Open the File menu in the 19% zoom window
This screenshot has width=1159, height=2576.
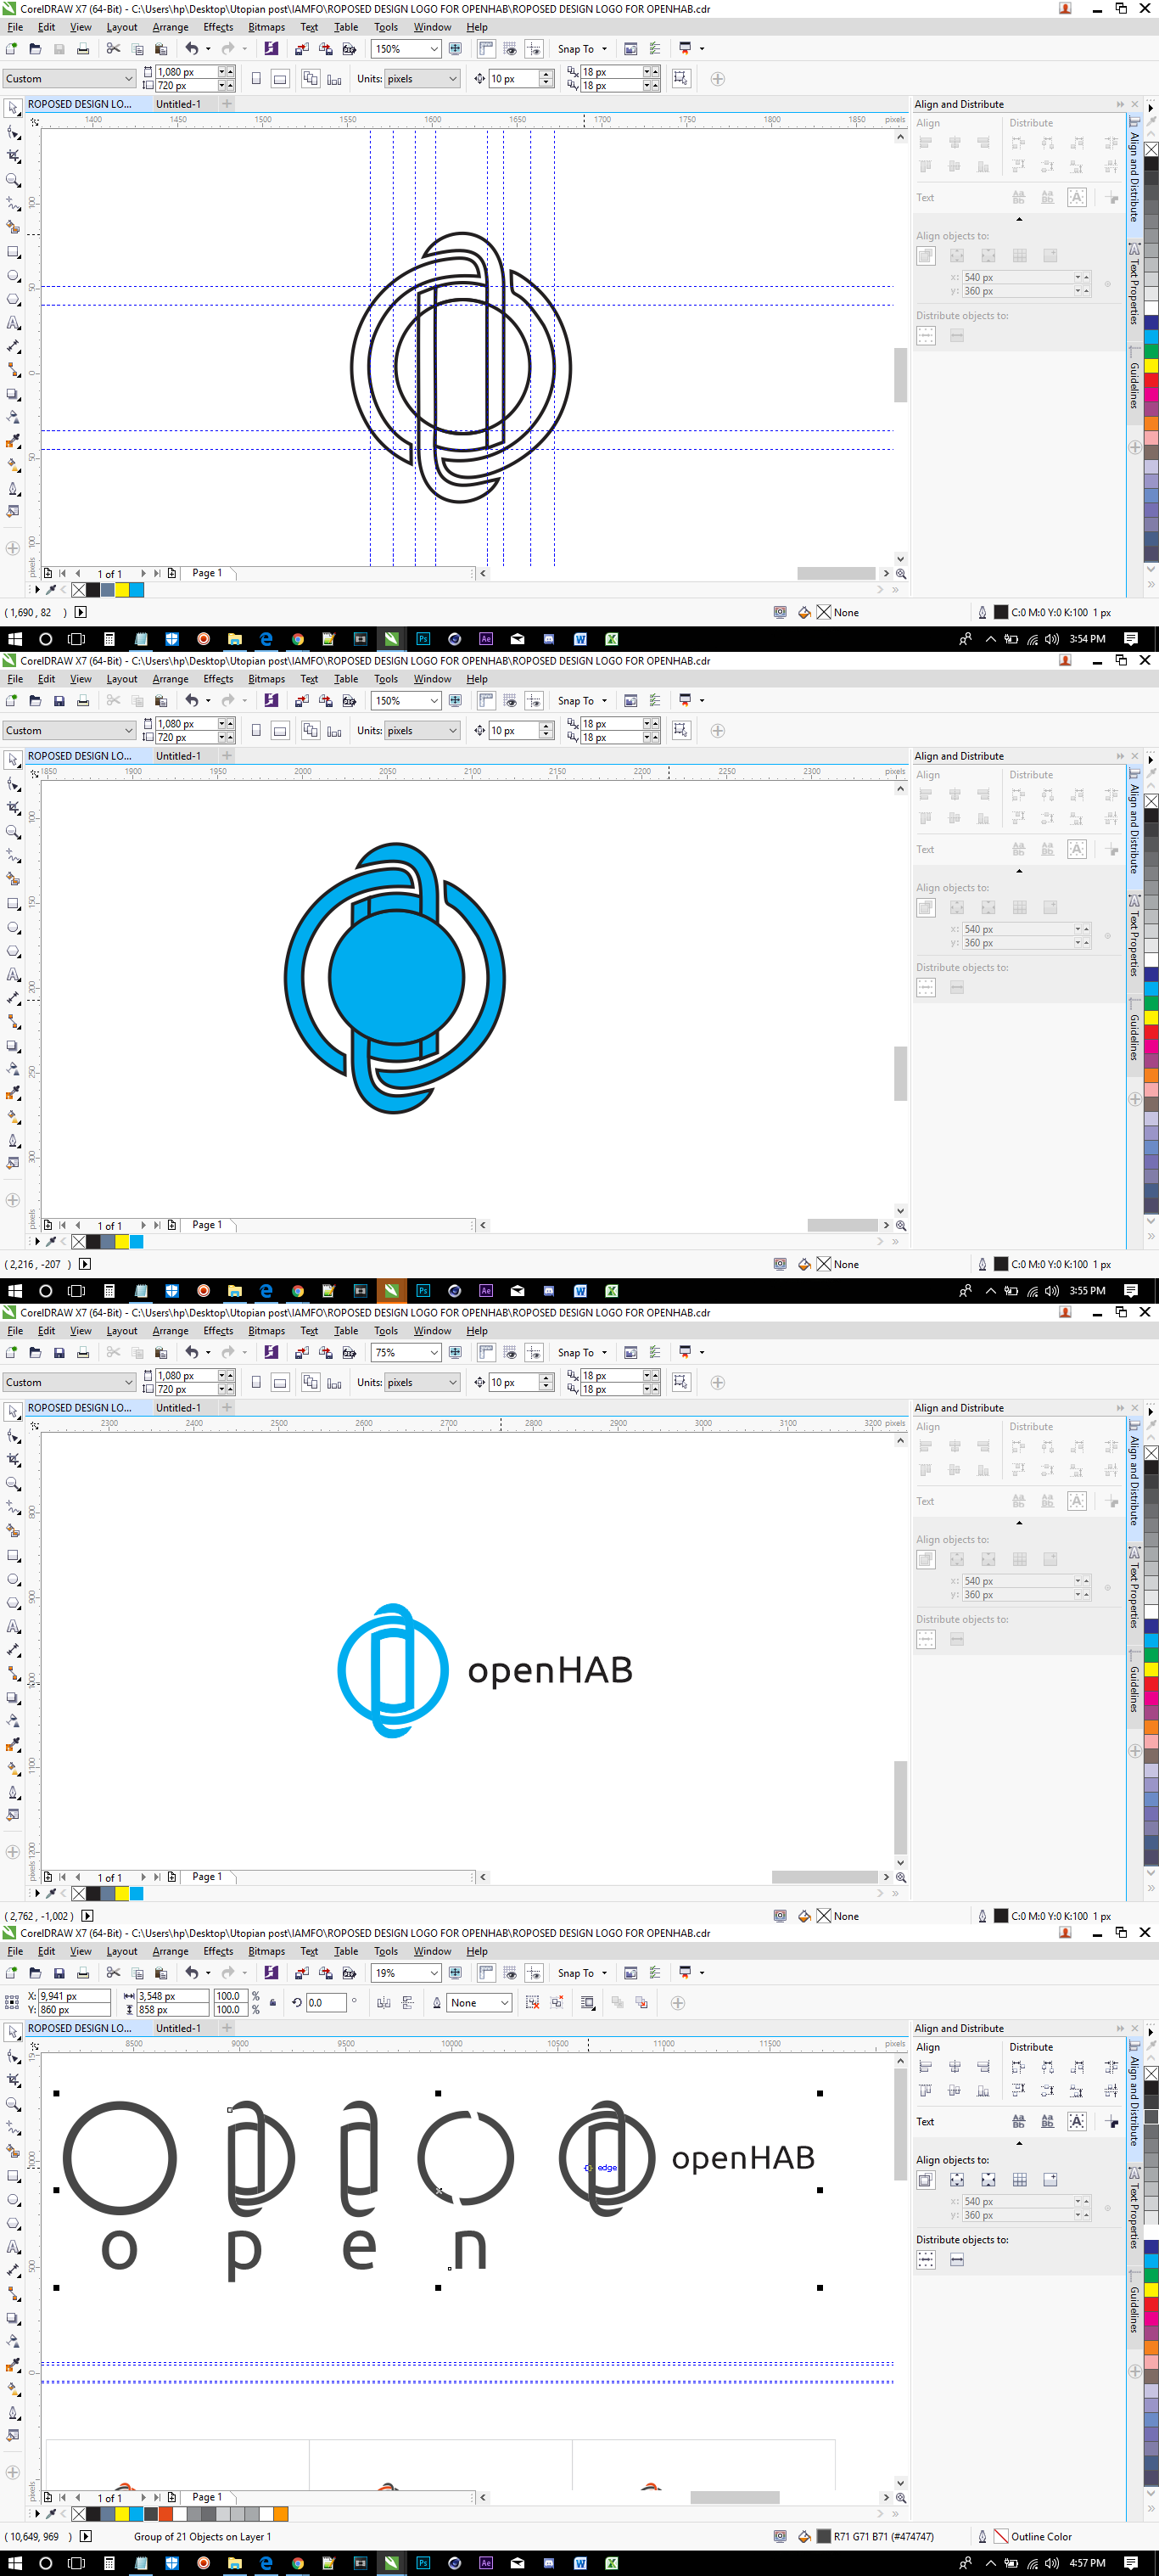coord(15,1951)
